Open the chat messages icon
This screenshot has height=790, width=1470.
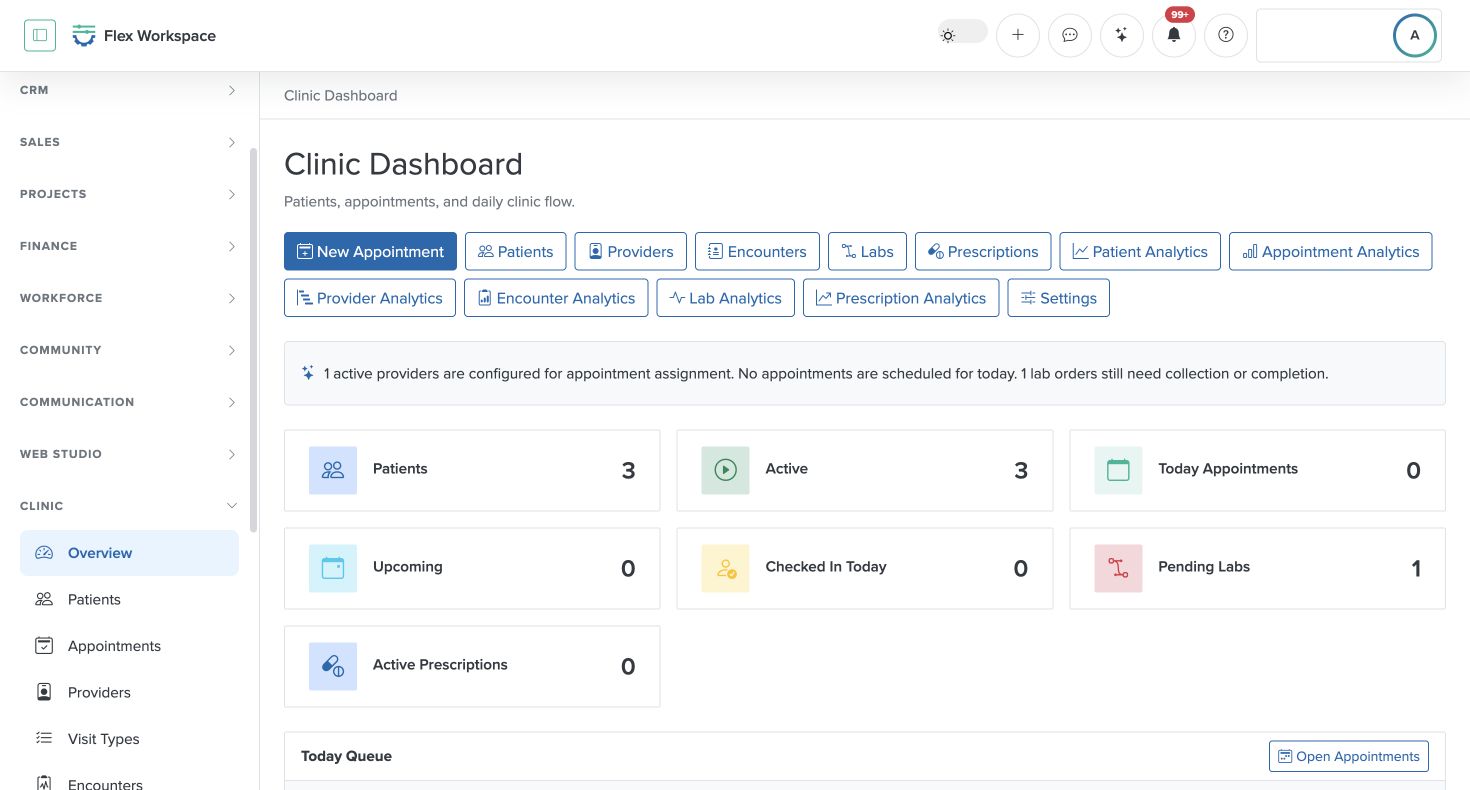(x=1070, y=35)
